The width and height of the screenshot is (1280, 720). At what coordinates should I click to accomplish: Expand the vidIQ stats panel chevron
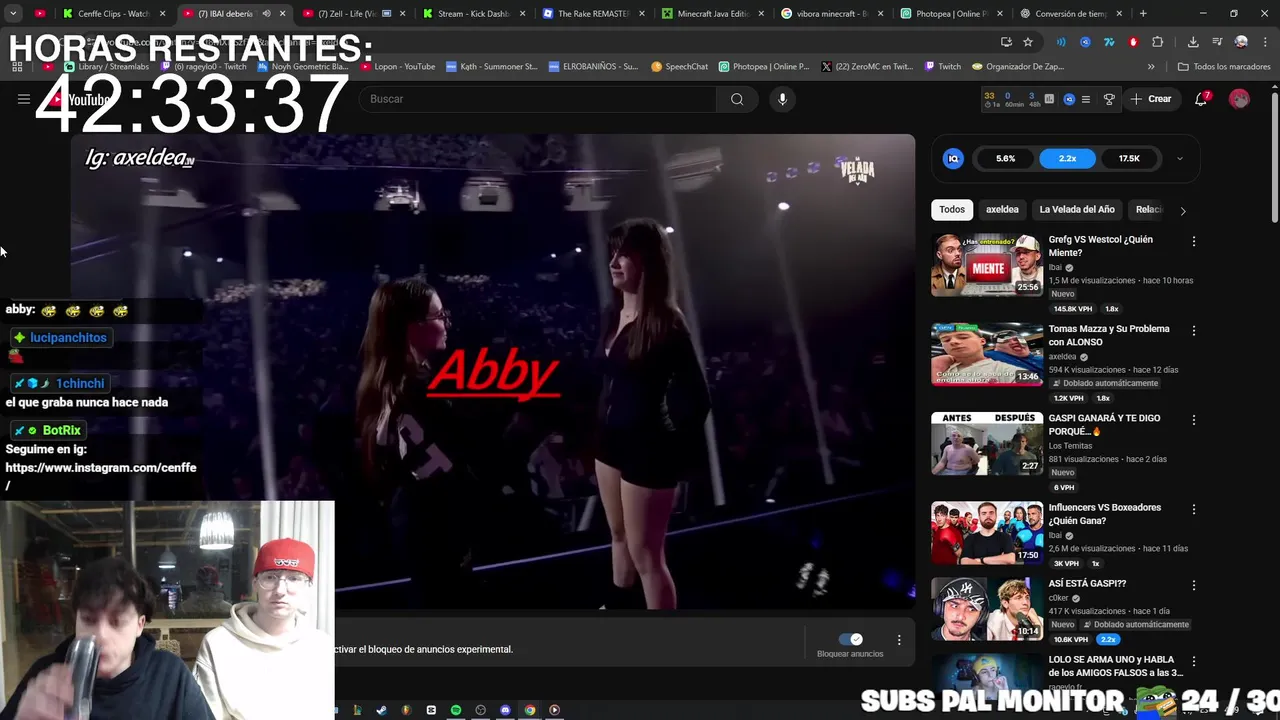[1179, 158]
